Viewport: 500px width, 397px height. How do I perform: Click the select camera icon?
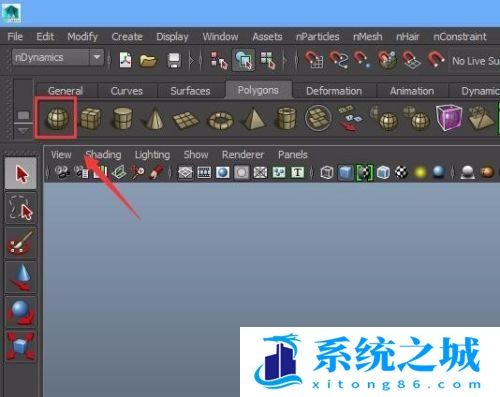62,172
